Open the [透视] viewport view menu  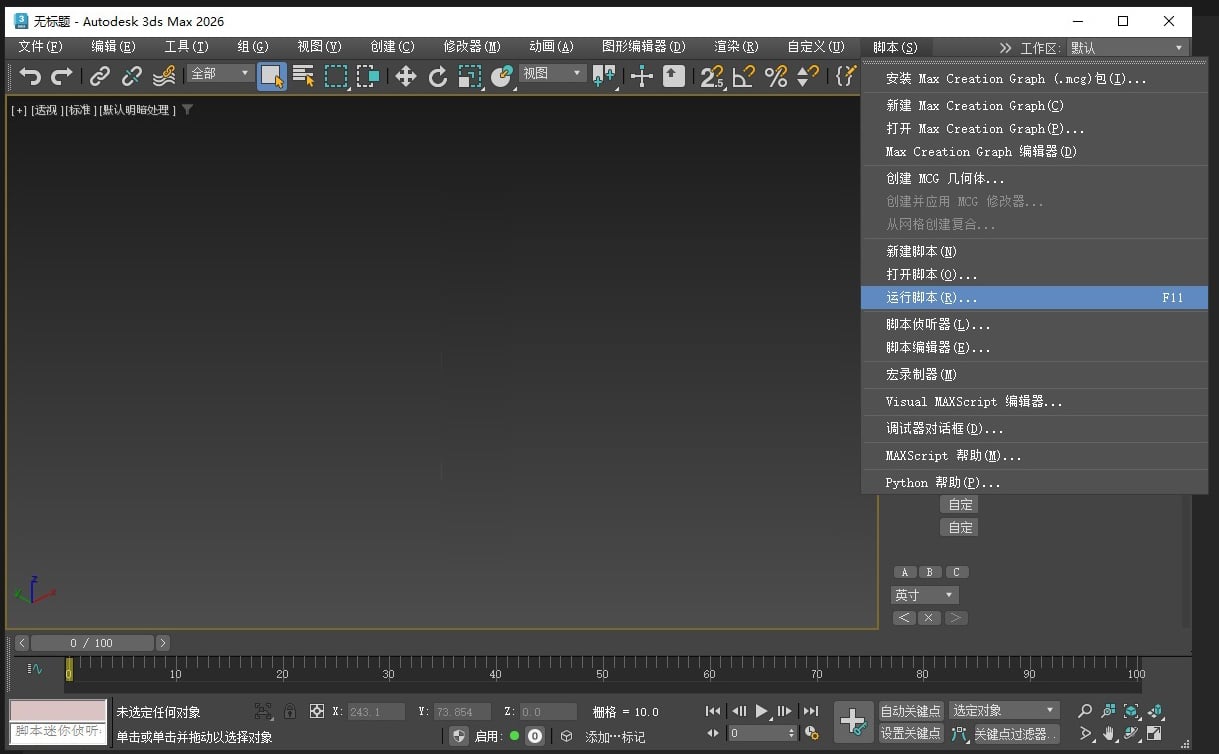coord(46,110)
